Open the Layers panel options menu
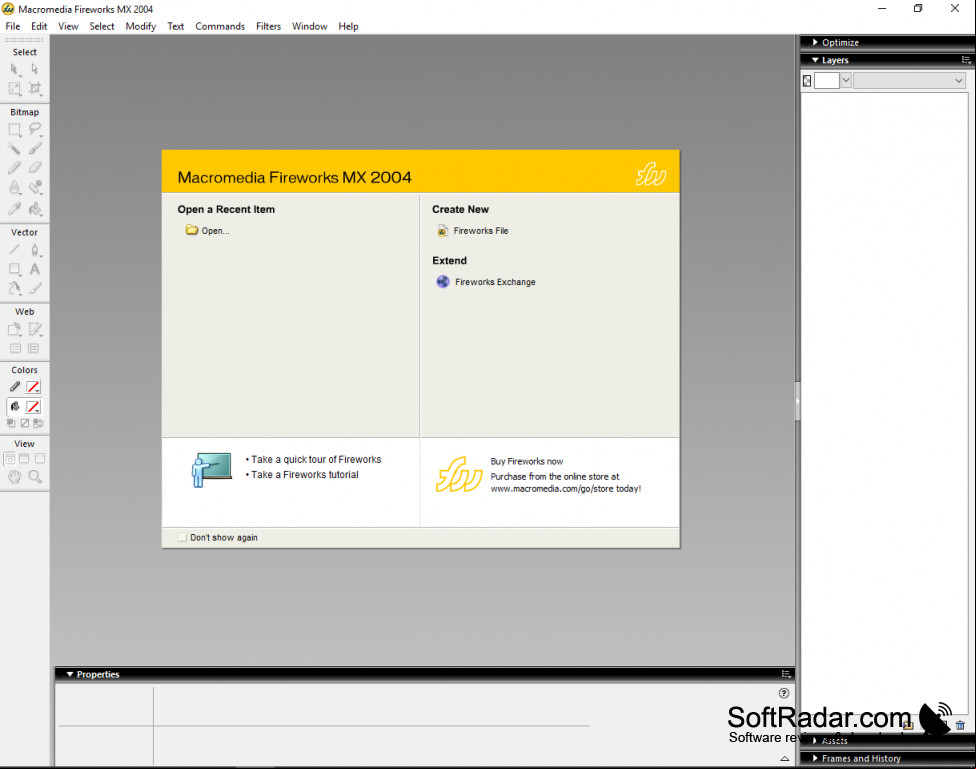The image size is (976, 769). point(966,60)
